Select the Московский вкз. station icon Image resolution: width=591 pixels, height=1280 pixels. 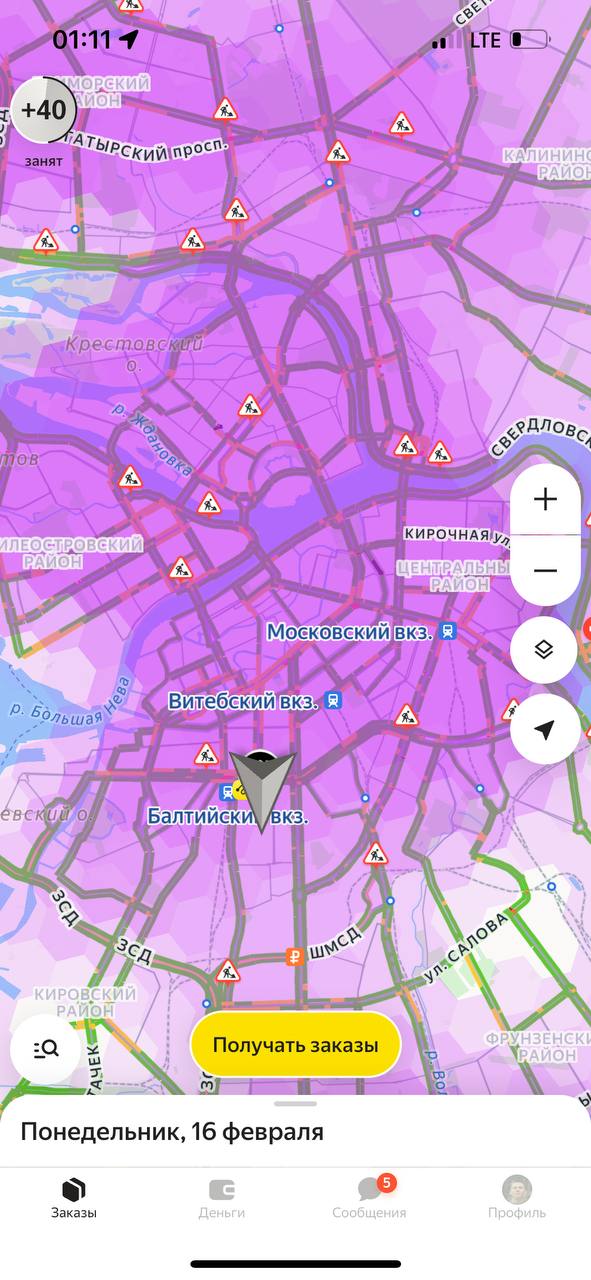point(448,632)
